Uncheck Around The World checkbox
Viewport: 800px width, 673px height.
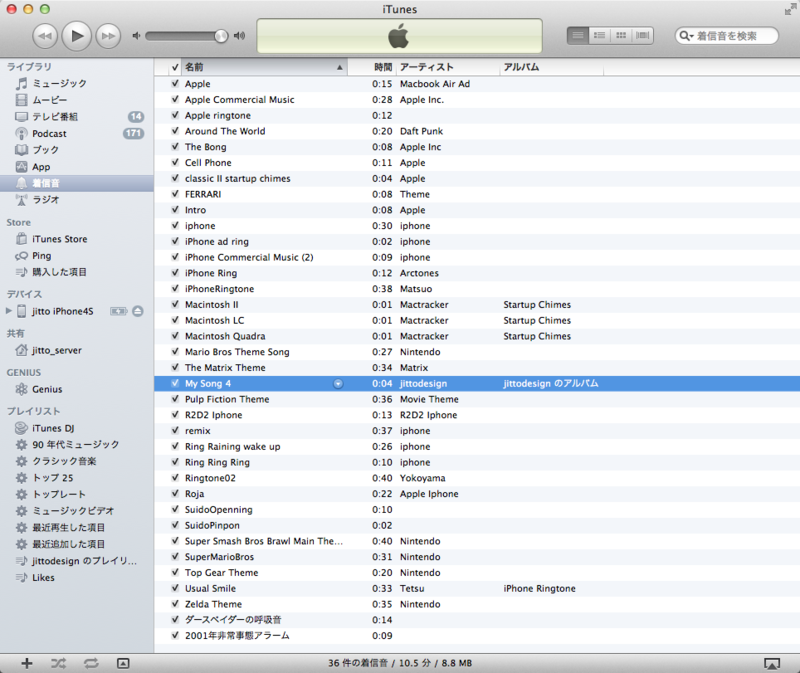tap(175, 131)
